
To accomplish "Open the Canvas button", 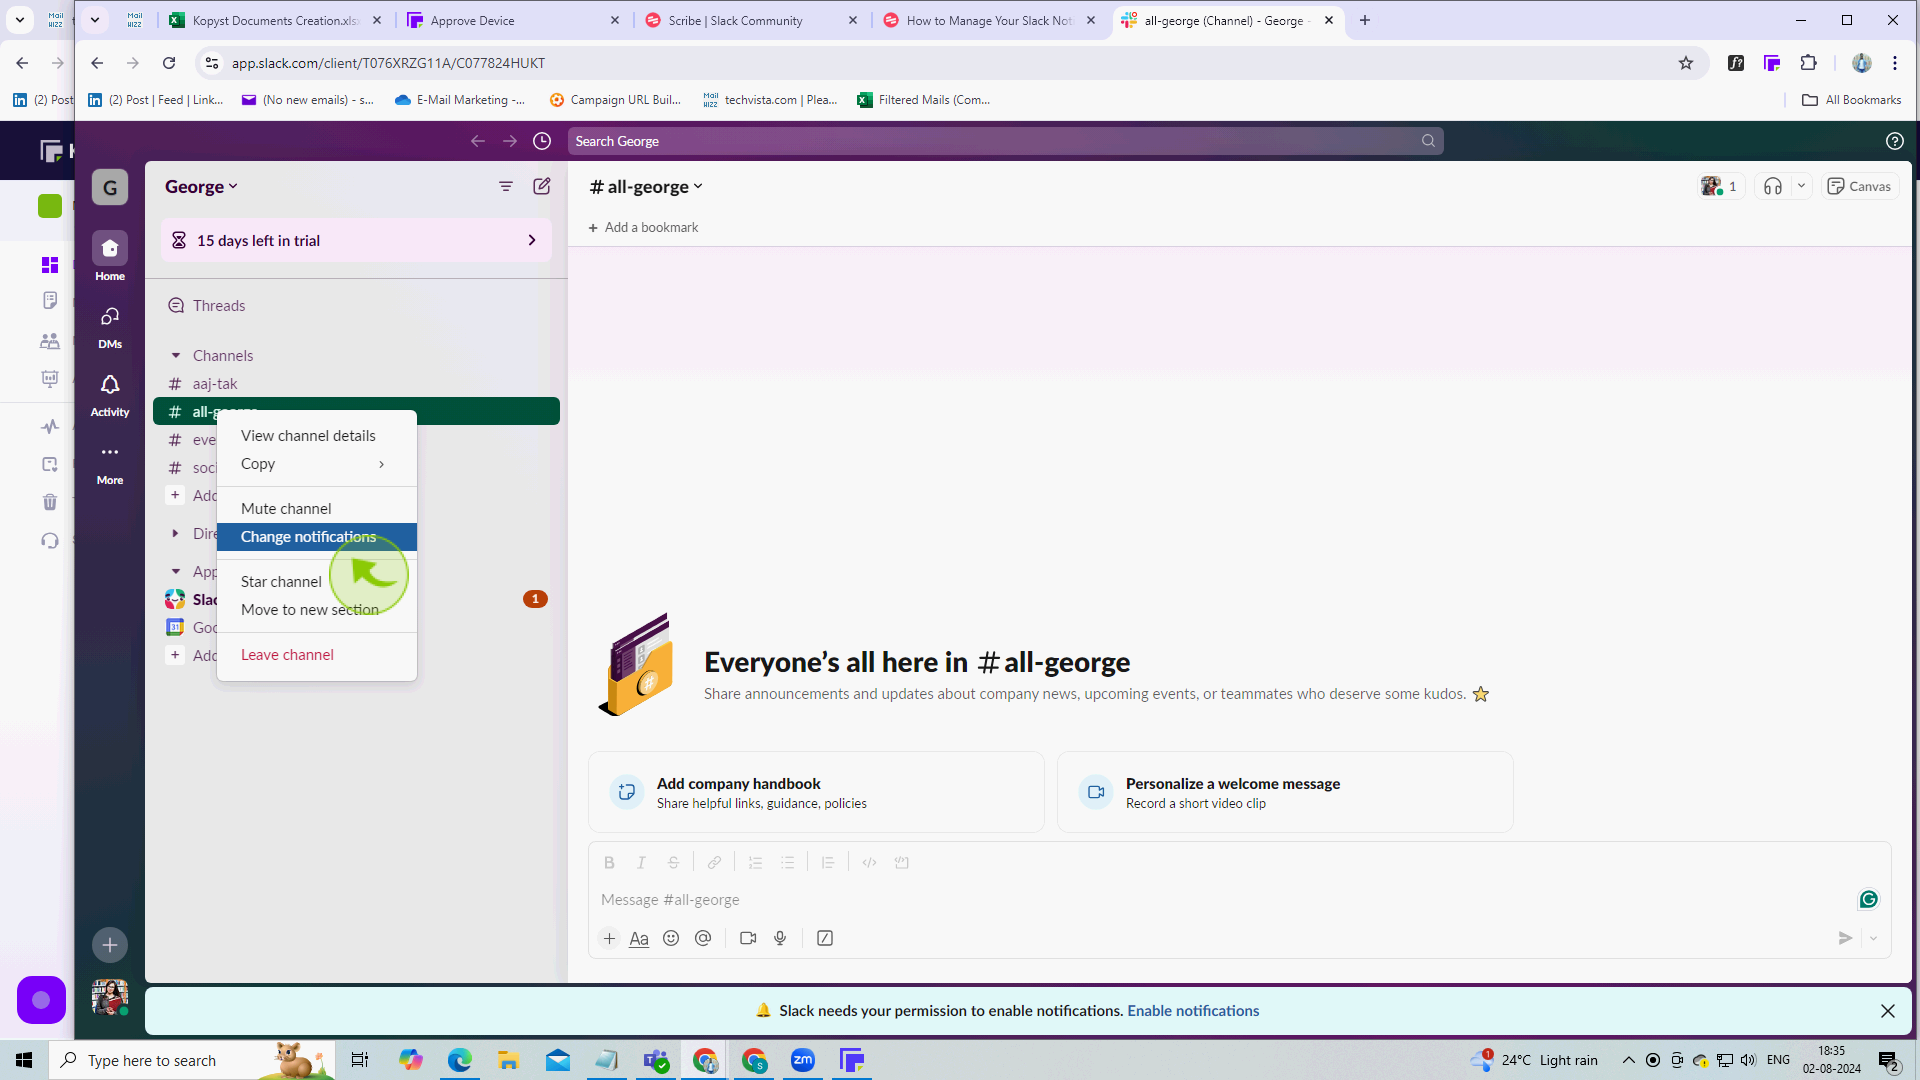I will tap(1859, 186).
